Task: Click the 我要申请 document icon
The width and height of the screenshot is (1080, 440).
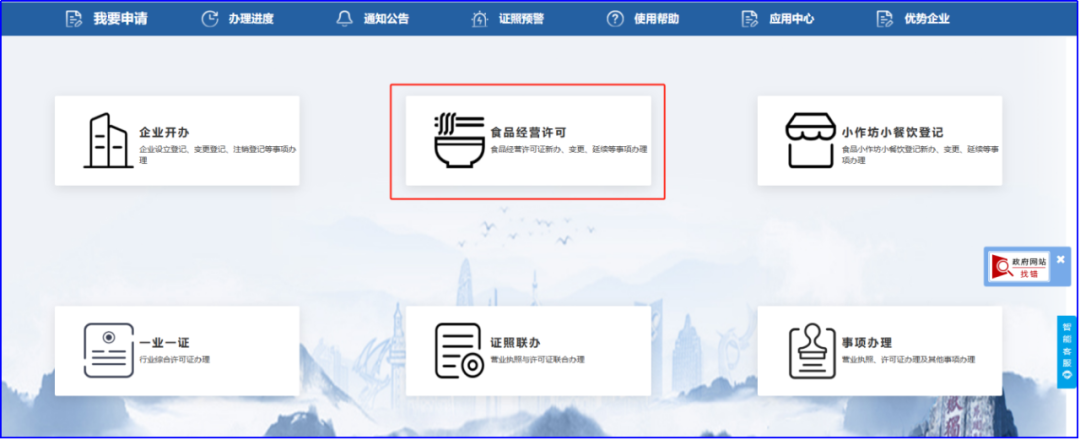Action: coord(74,19)
